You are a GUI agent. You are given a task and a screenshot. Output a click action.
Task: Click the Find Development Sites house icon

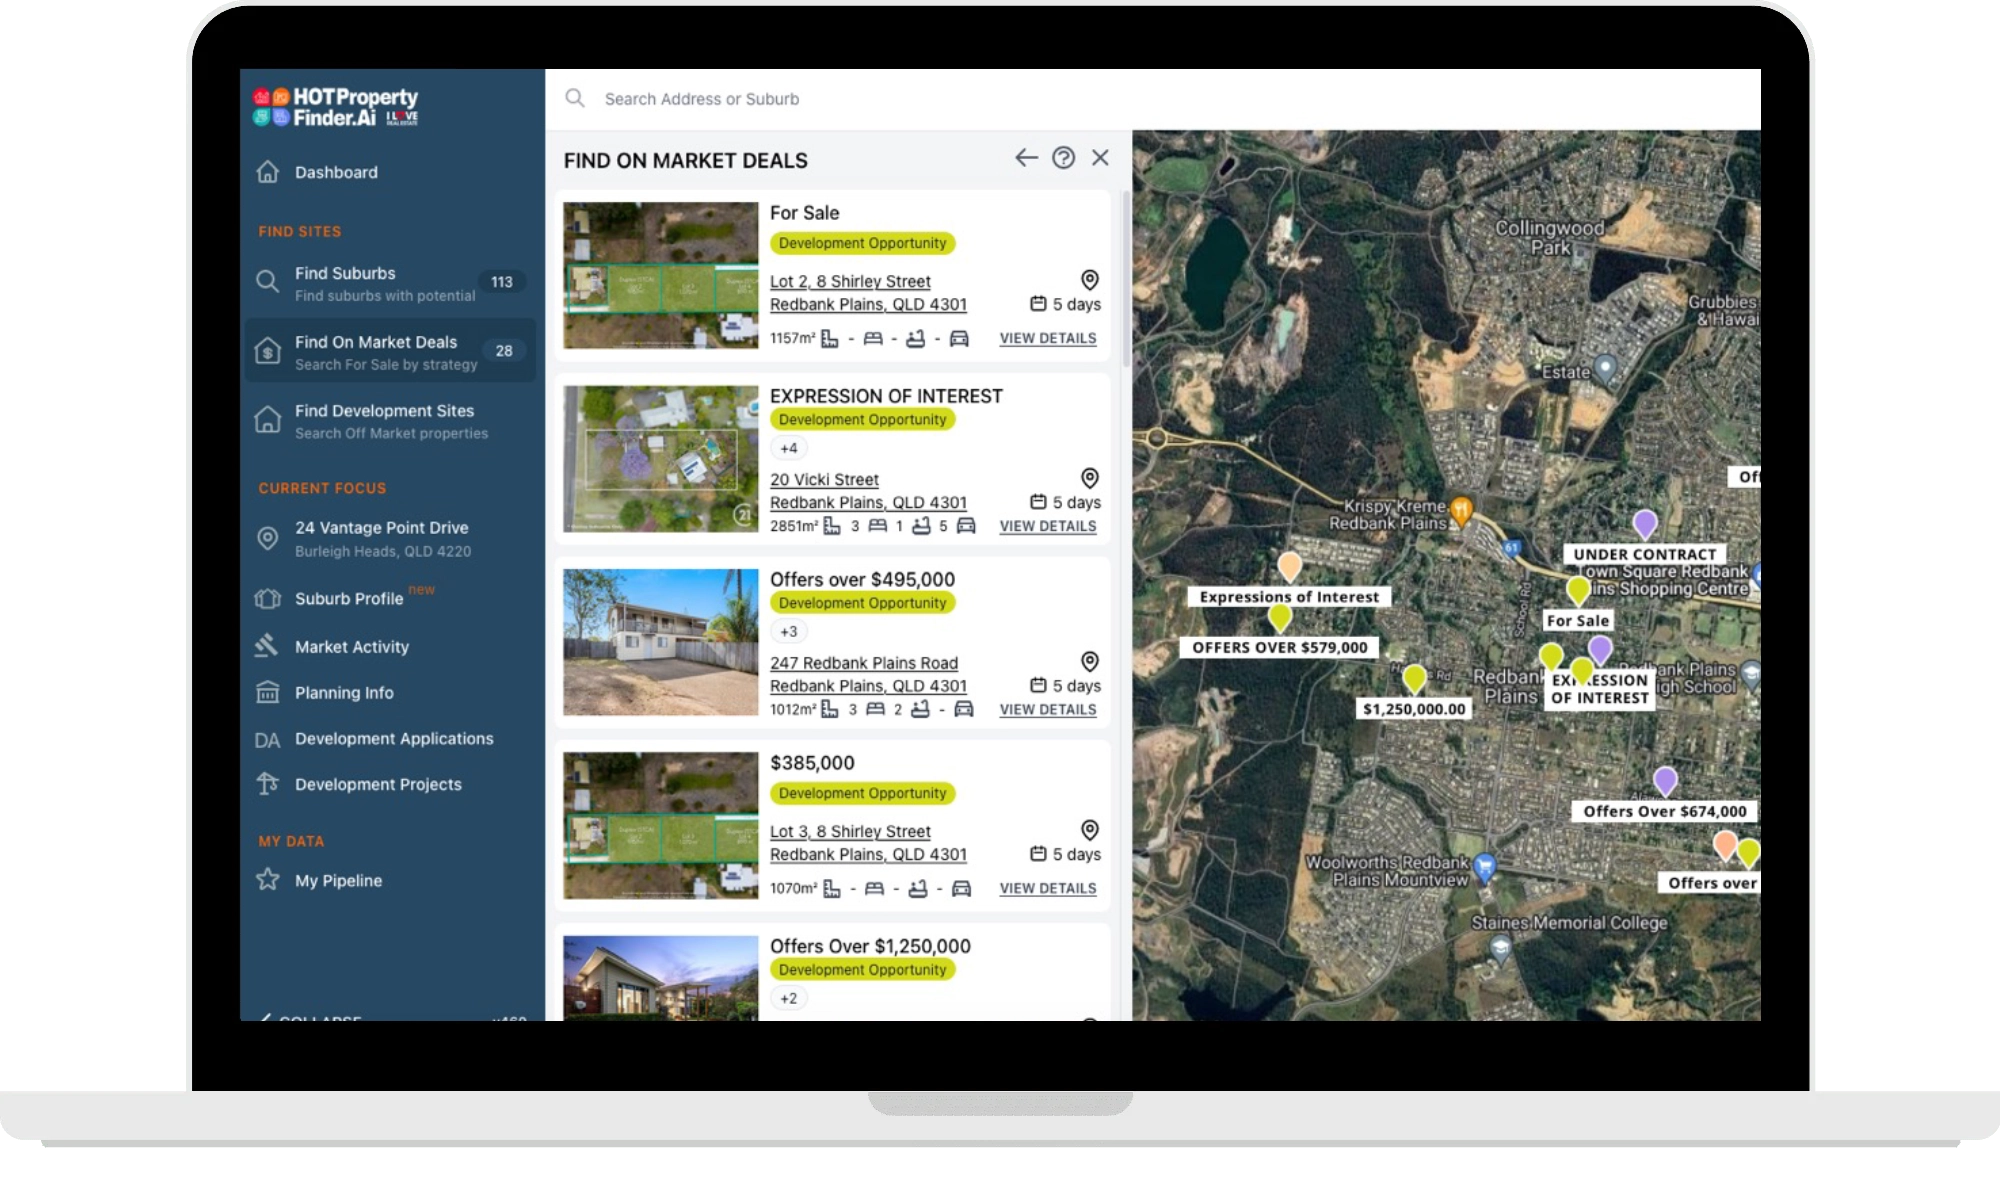(267, 420)
